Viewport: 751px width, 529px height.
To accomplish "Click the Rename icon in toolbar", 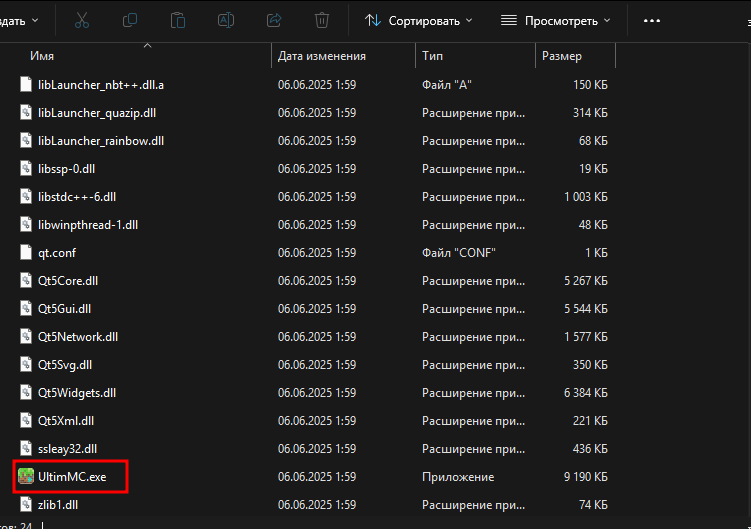I will [226, 20].
